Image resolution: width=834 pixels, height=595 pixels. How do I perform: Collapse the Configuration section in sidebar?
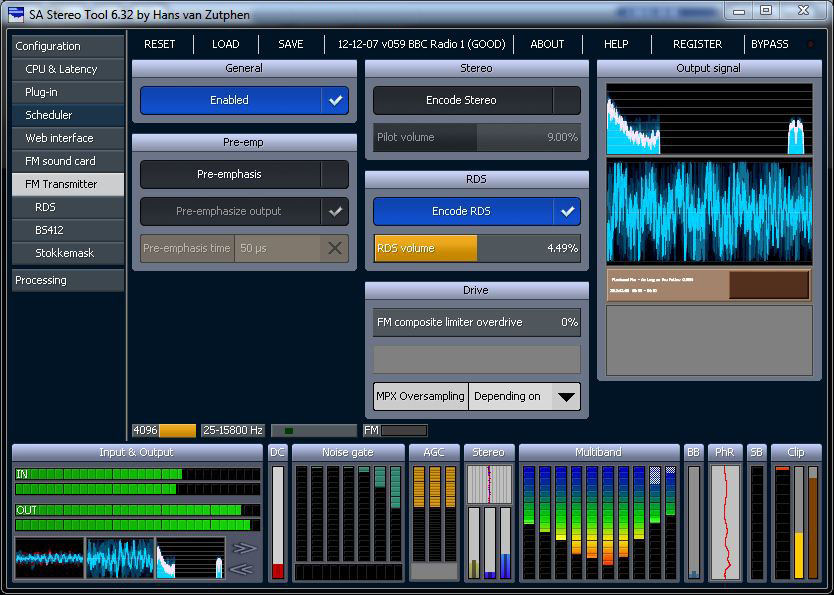click(68, 46)
